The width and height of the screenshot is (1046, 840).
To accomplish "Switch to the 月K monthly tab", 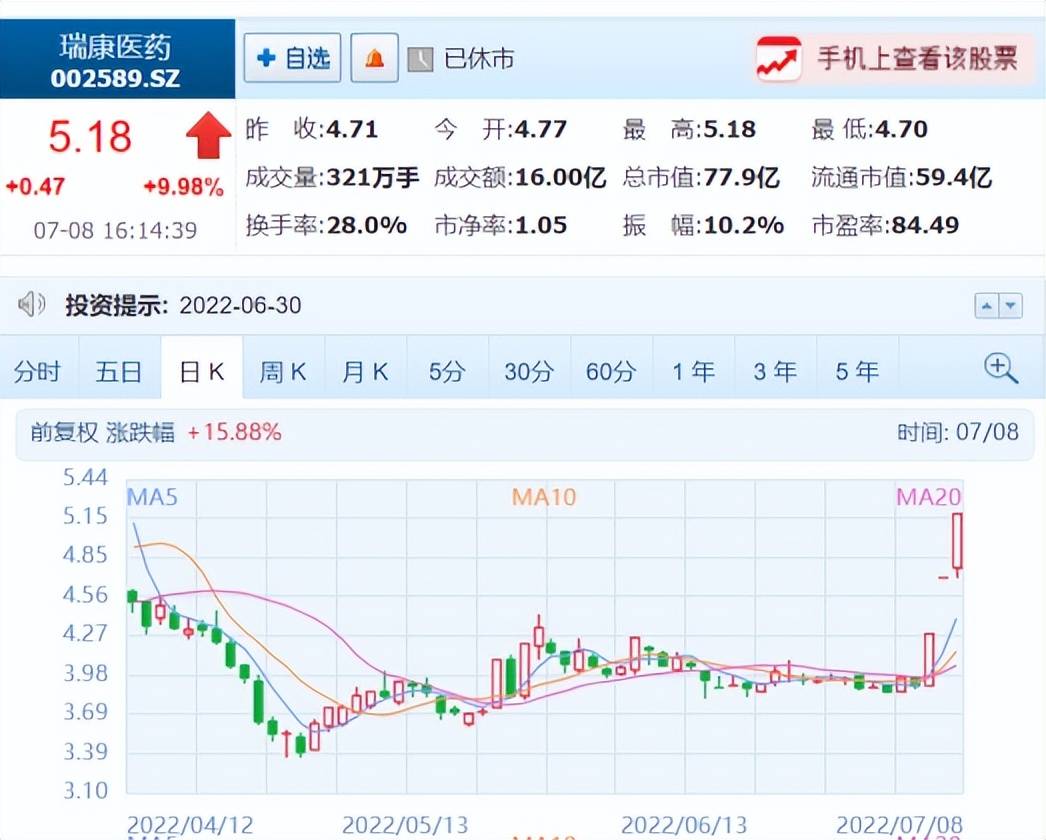I will pos(365,372).
